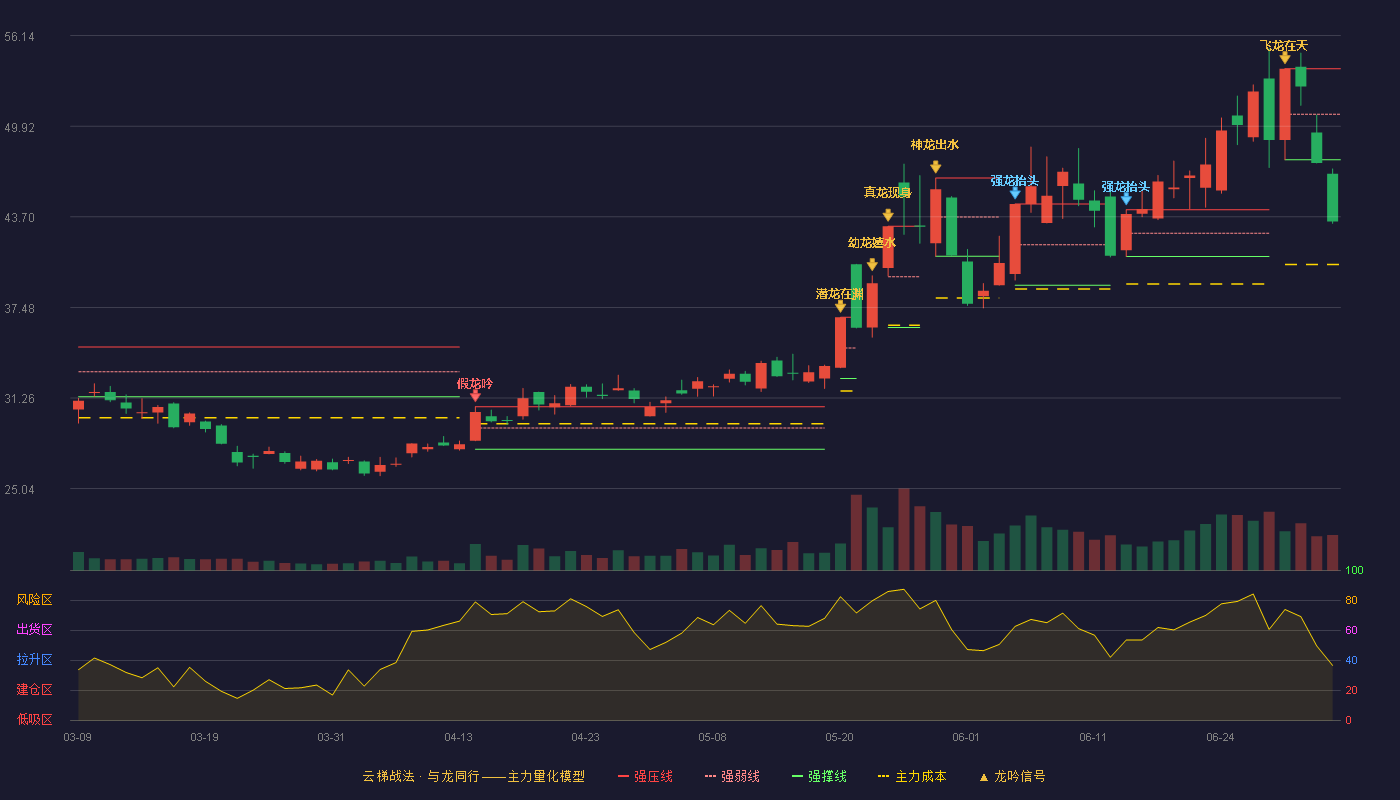The image size is (1400, 800).
Task: Click the arrow marker below 神龙出水
Action: (x=935, y=166)
